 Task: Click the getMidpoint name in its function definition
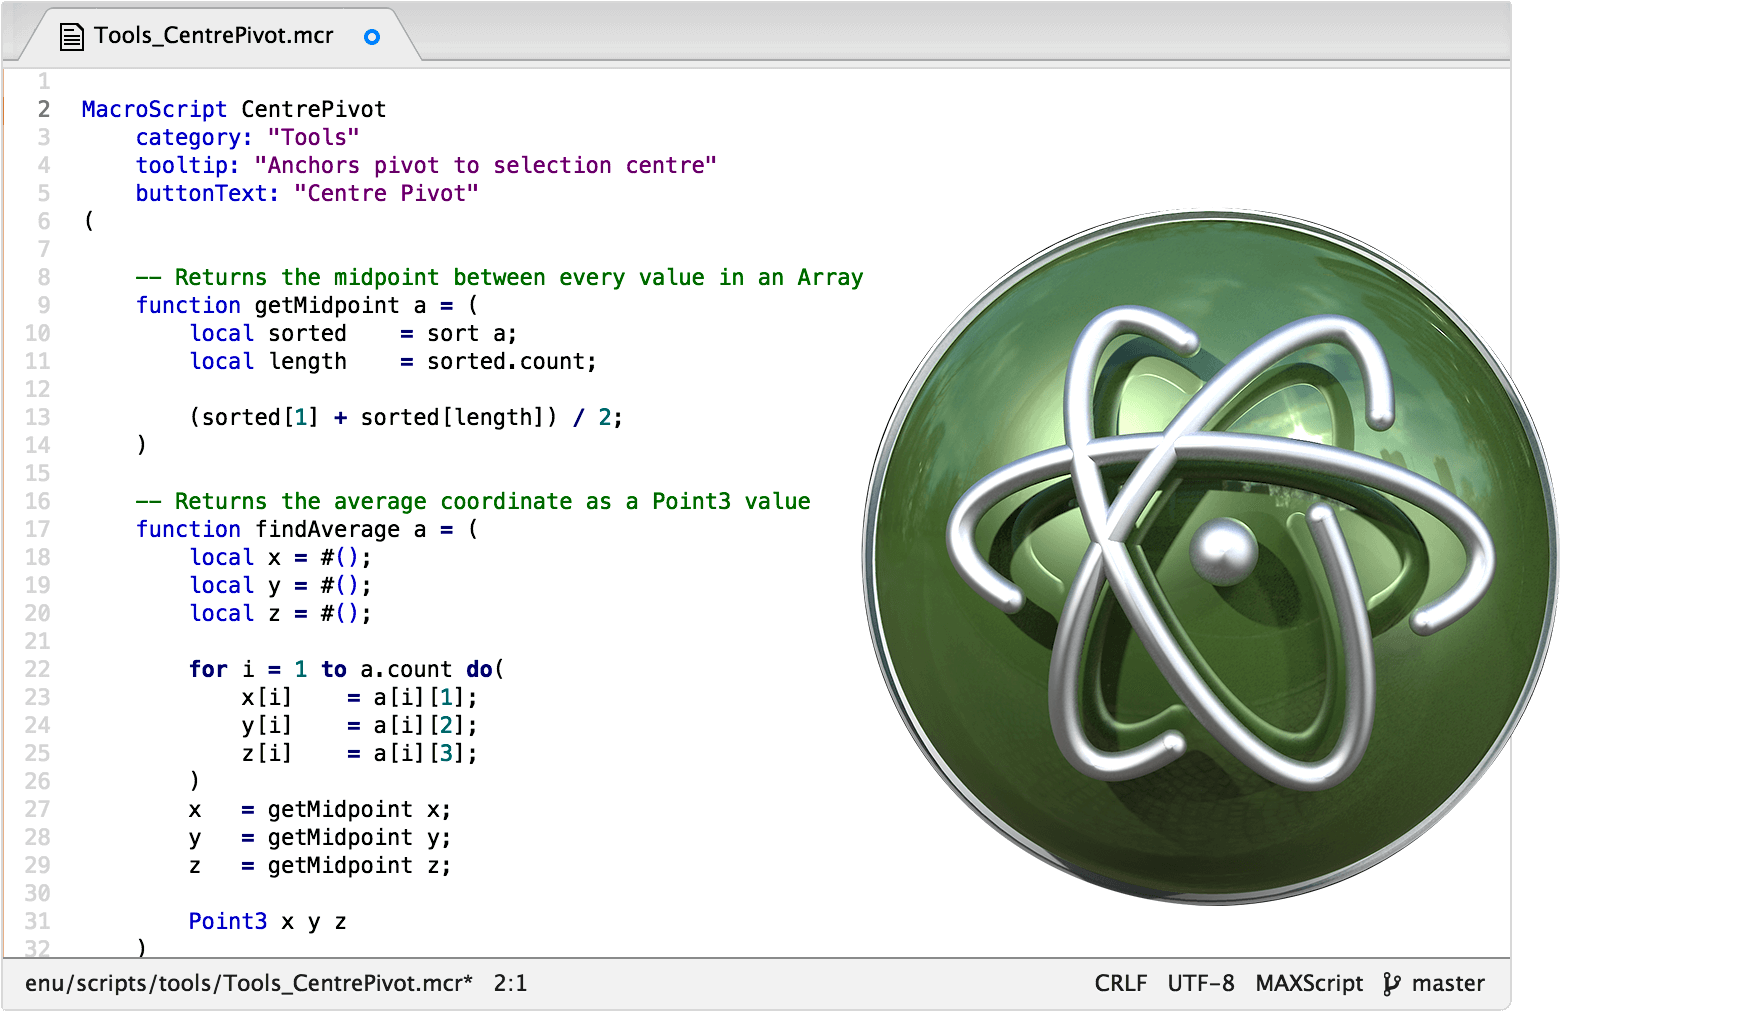[x=327, y=305]
